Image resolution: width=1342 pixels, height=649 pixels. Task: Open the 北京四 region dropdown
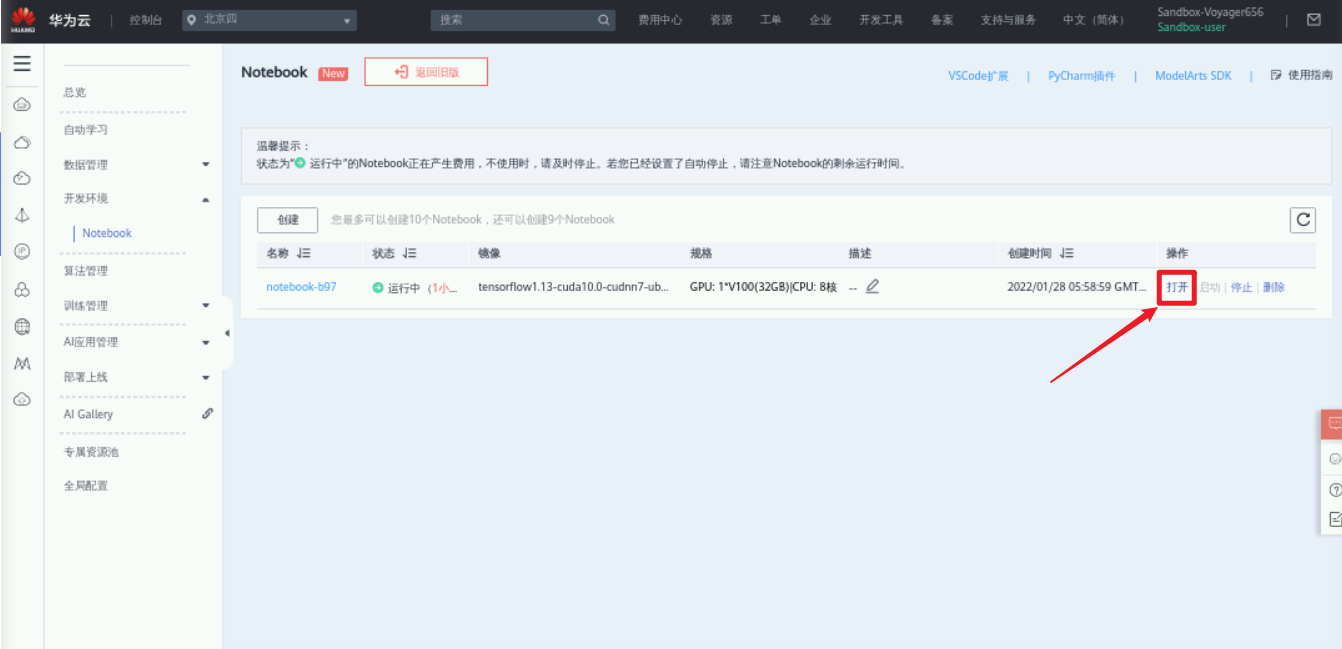click(x=269, y=20)
